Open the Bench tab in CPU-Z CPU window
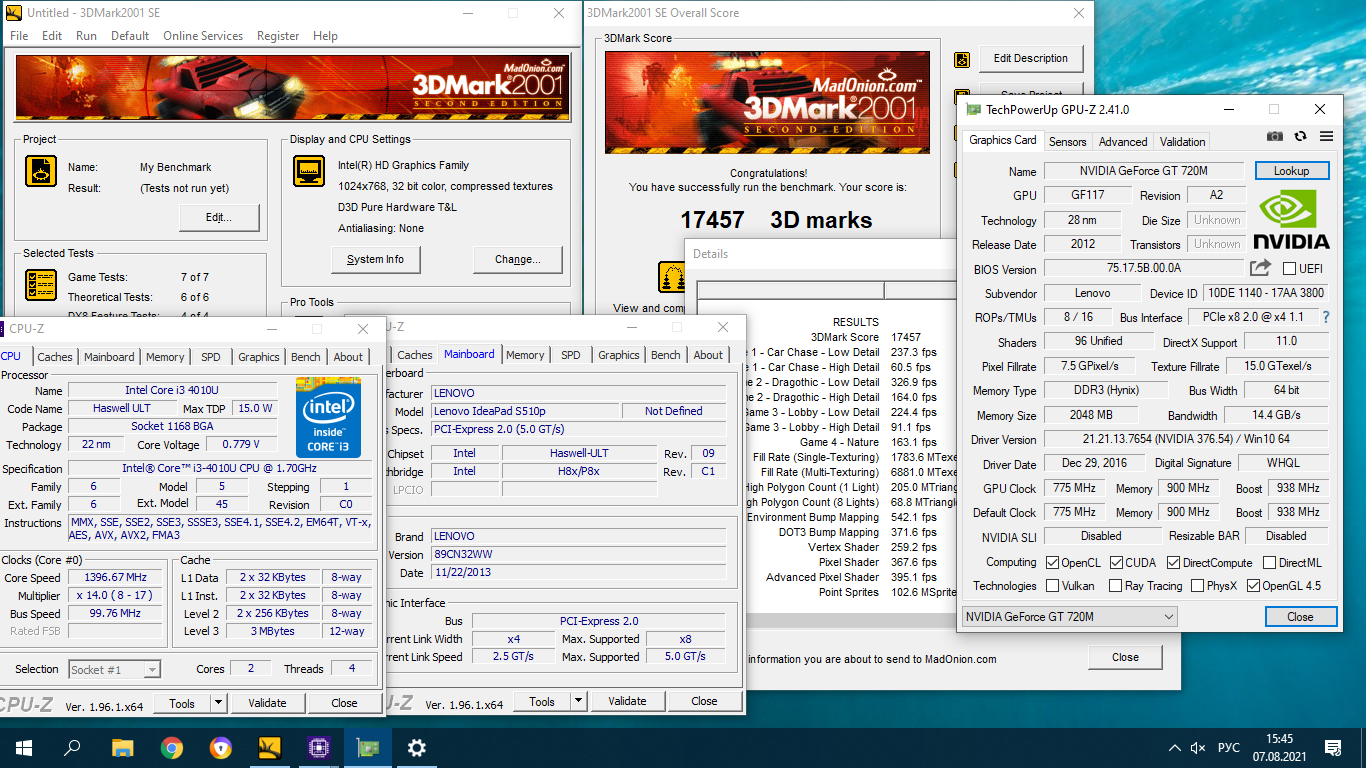This screenshot has width=1366, height=768. tap(306, 357)
